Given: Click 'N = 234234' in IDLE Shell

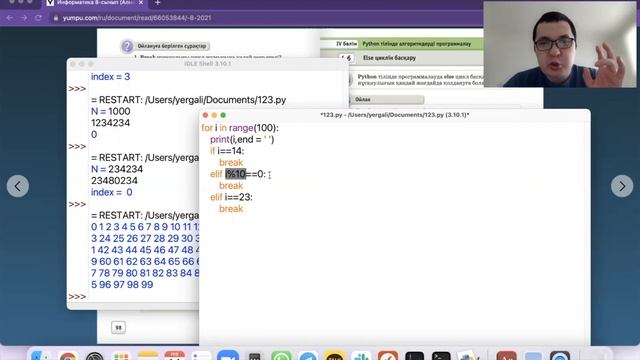Looking at the screenshot, I should 117,169.
